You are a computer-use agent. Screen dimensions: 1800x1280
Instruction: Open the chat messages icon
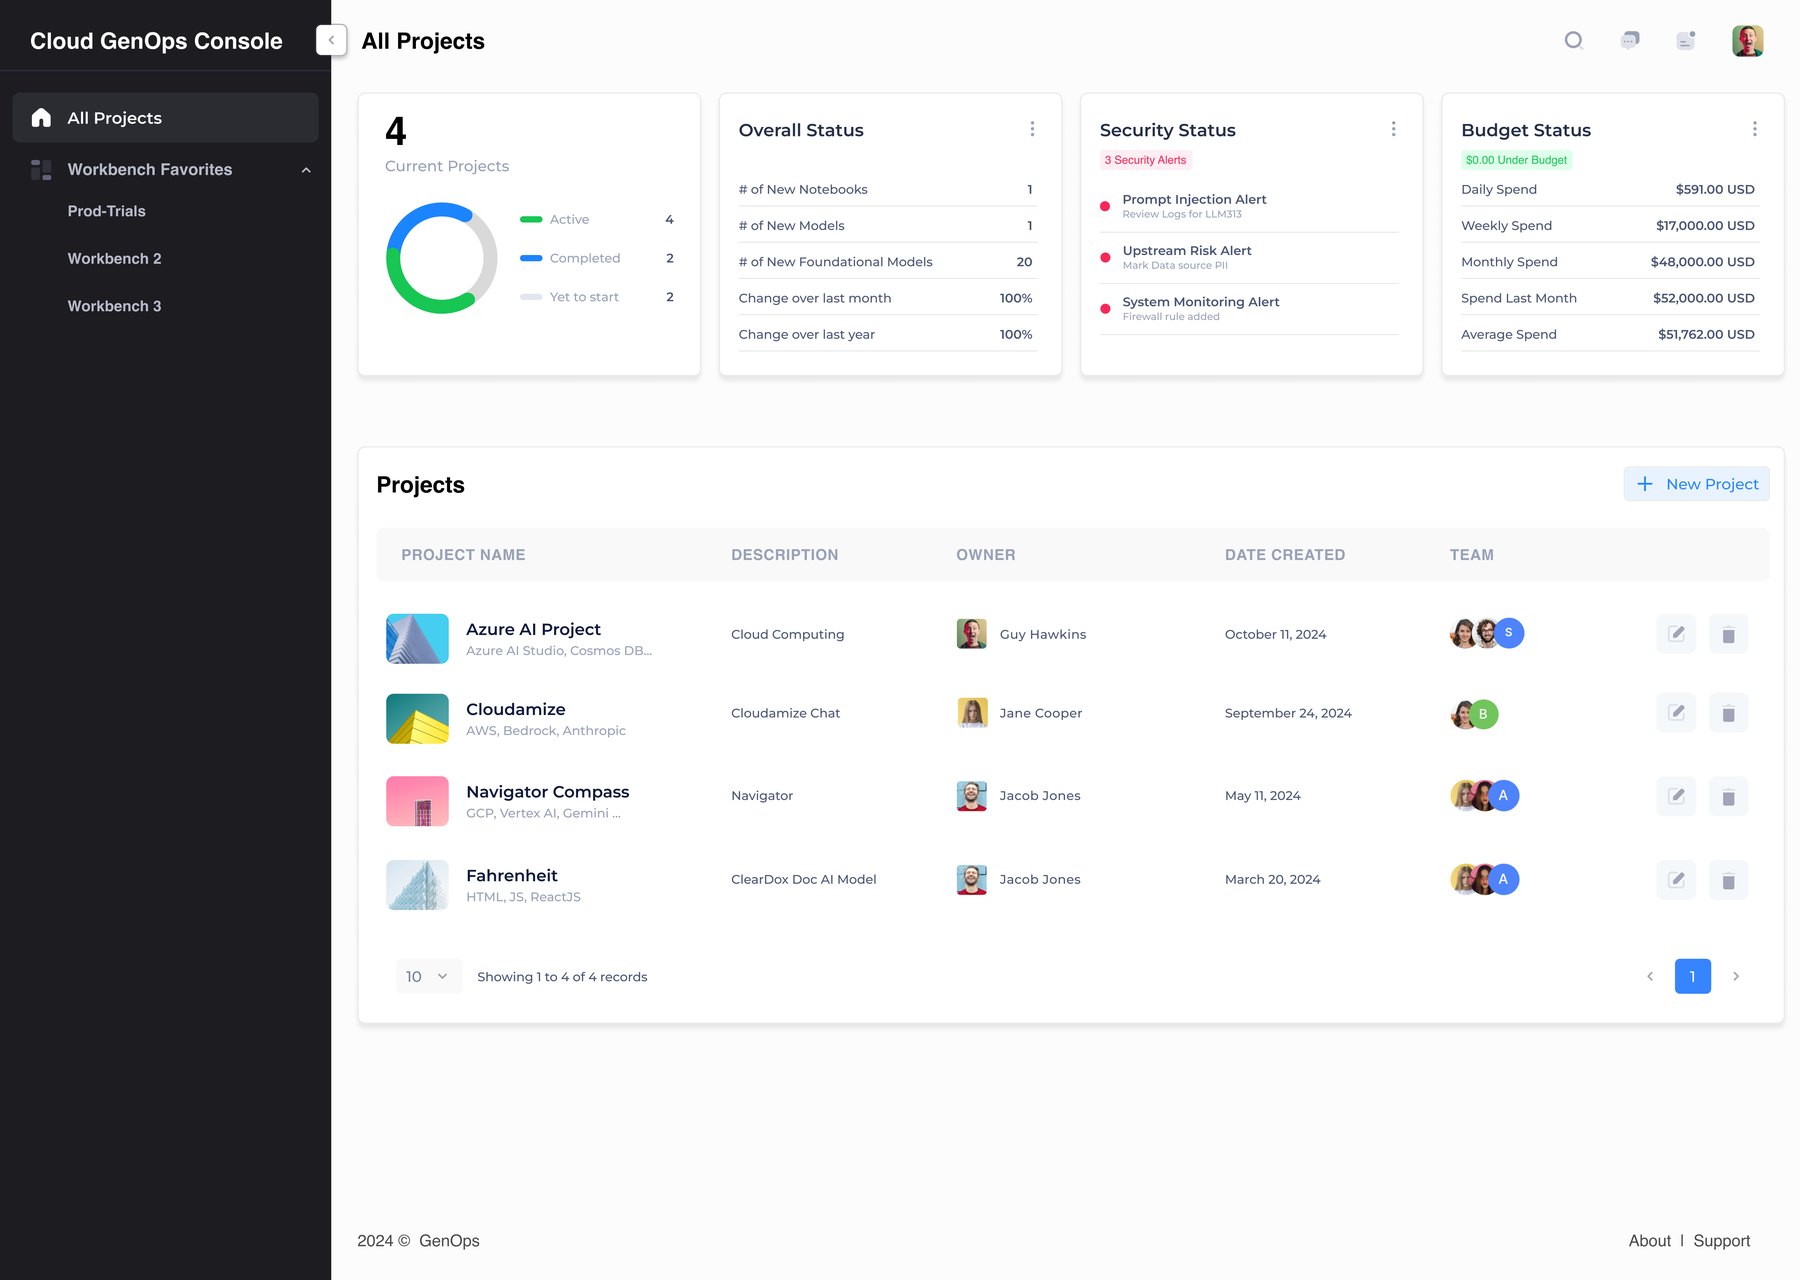(x=1629, y=40)
